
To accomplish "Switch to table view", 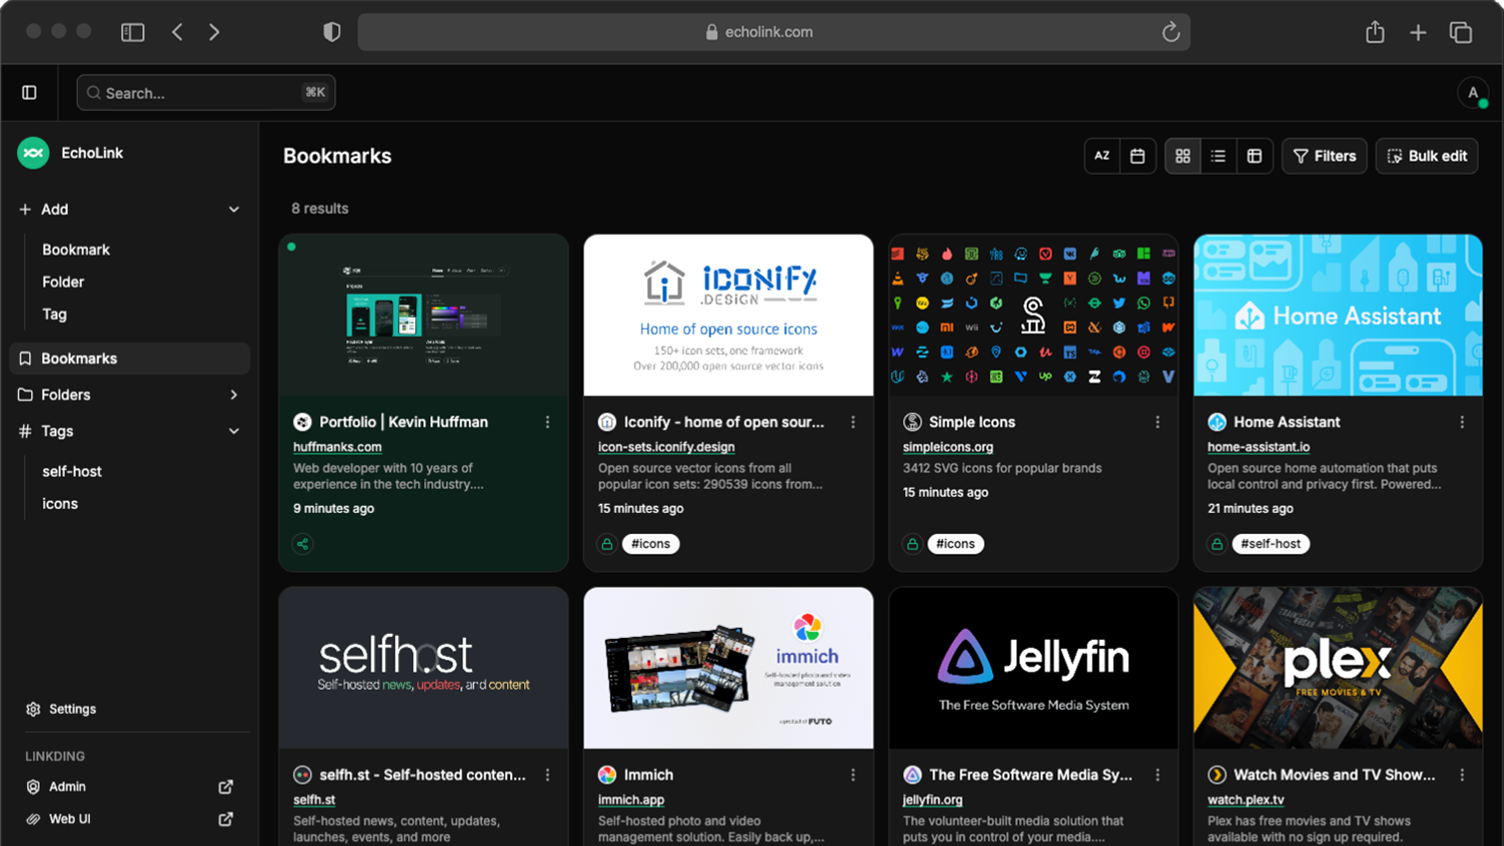I will 1254,156.
